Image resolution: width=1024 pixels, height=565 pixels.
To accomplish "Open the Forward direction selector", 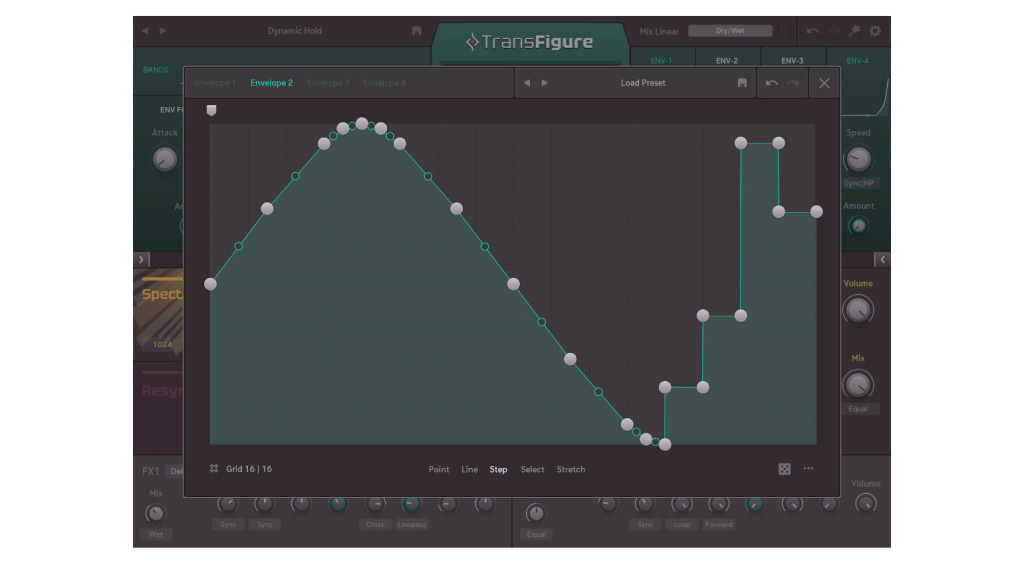I will pos(718,525).
